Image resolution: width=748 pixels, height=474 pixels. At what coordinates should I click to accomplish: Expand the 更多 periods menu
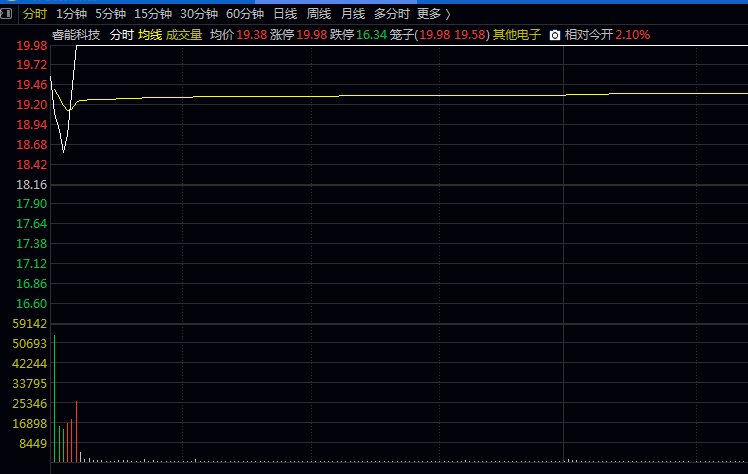(433, 14)
